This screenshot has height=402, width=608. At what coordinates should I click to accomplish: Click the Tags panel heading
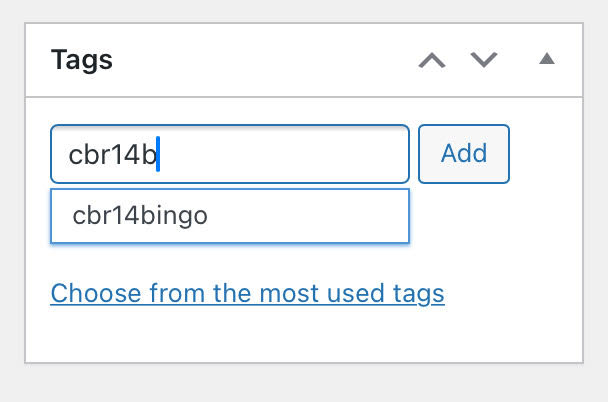click(x=82, y=60)
